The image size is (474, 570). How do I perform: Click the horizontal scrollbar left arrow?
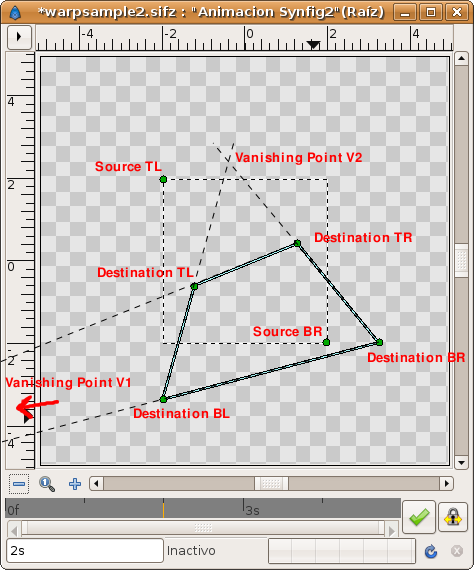[x=96, y=483]
